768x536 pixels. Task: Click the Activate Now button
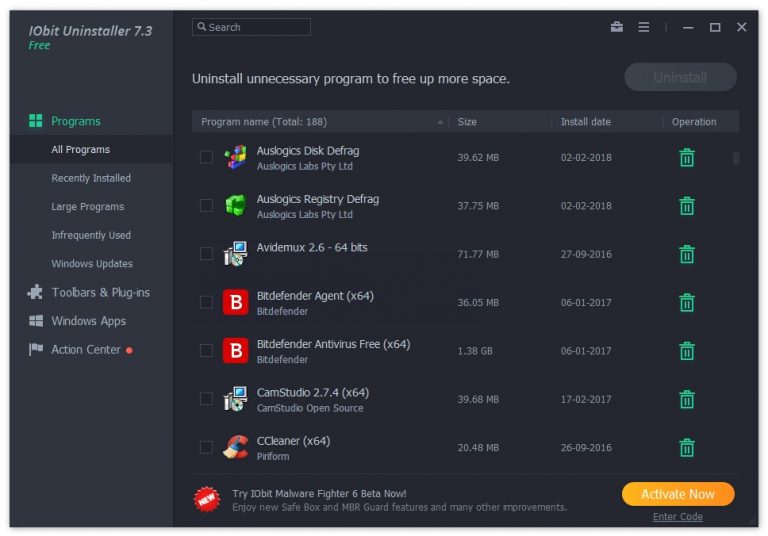click(x=678, y=494)
